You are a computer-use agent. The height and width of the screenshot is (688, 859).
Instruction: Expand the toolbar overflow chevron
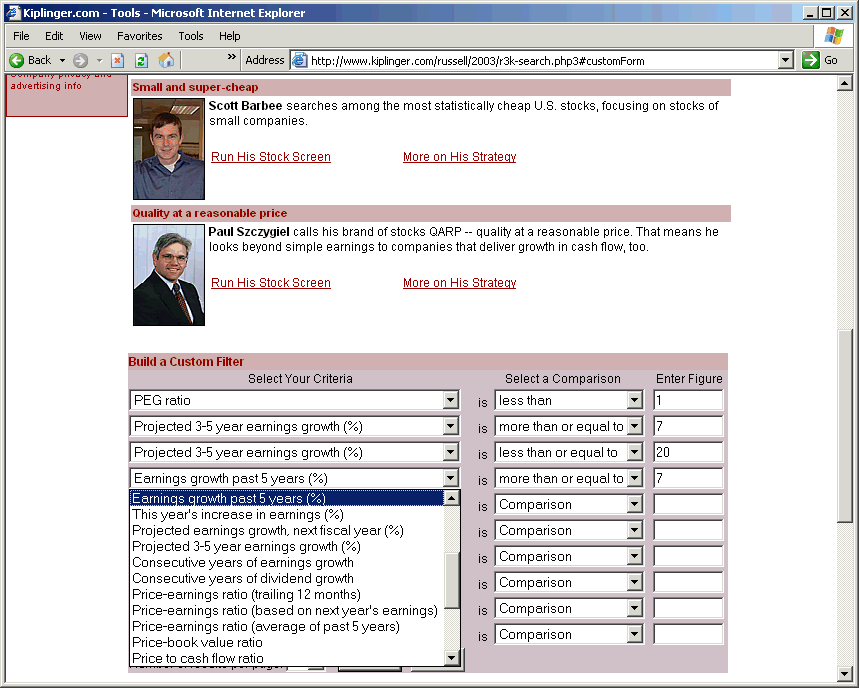pos(232,57)
